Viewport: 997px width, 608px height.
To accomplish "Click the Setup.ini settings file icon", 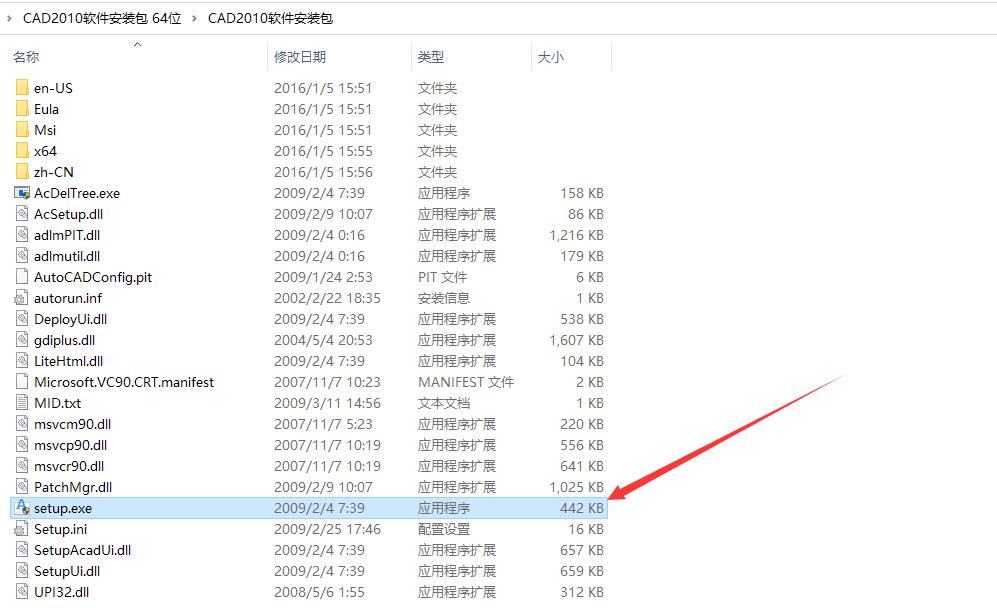I will pos(22,529).
